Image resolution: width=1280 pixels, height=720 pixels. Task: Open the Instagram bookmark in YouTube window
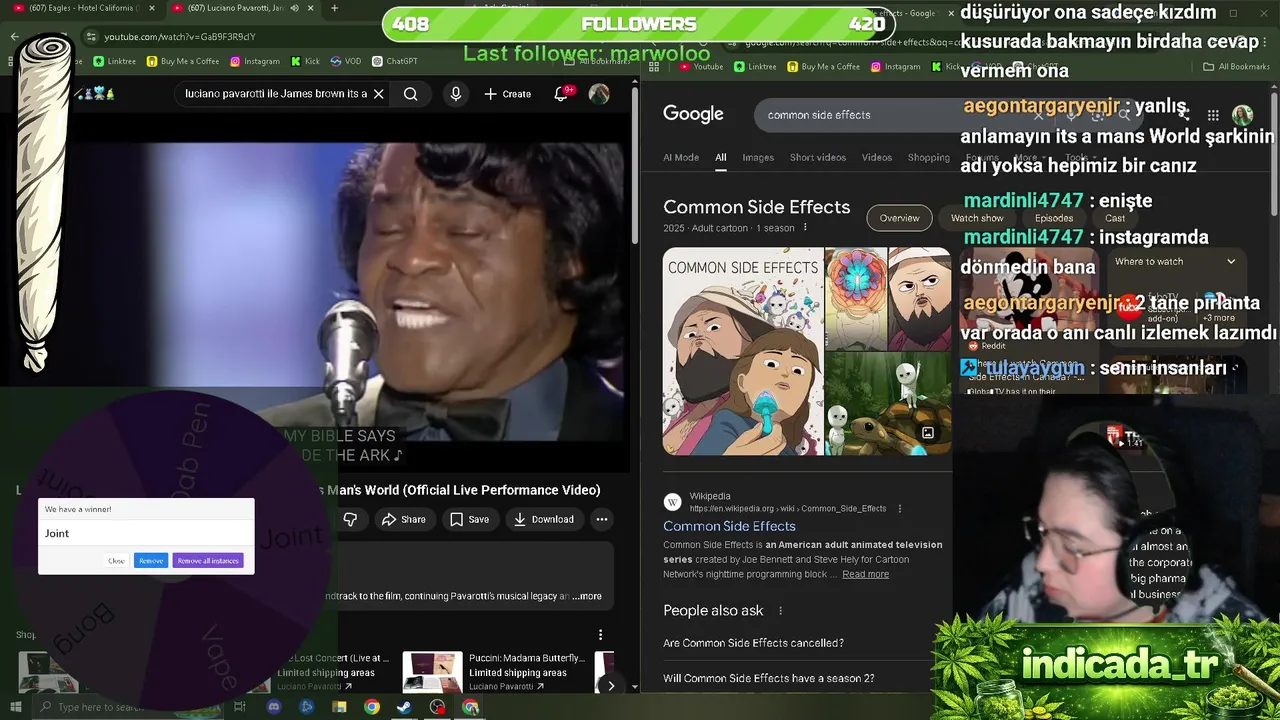pyautogui.click(x=255, y=61)
